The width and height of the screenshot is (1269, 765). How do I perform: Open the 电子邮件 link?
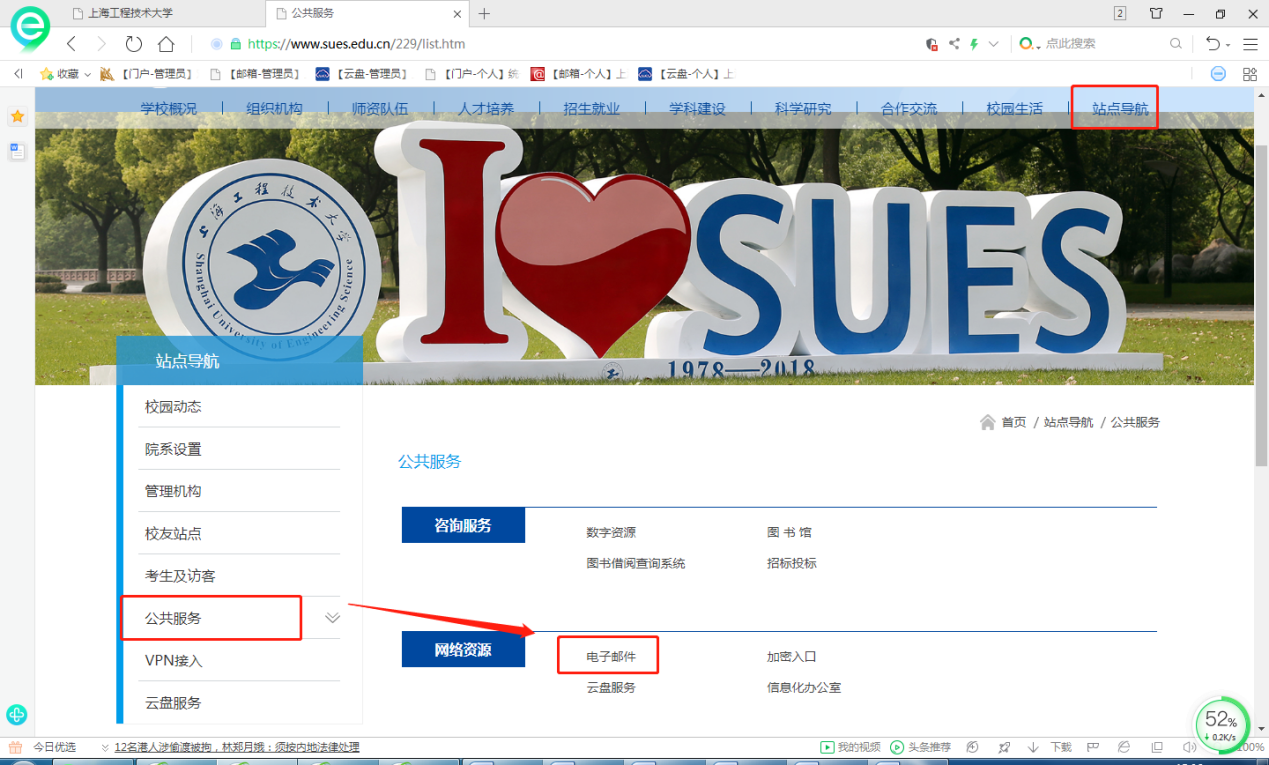click(x=611, y=657)
